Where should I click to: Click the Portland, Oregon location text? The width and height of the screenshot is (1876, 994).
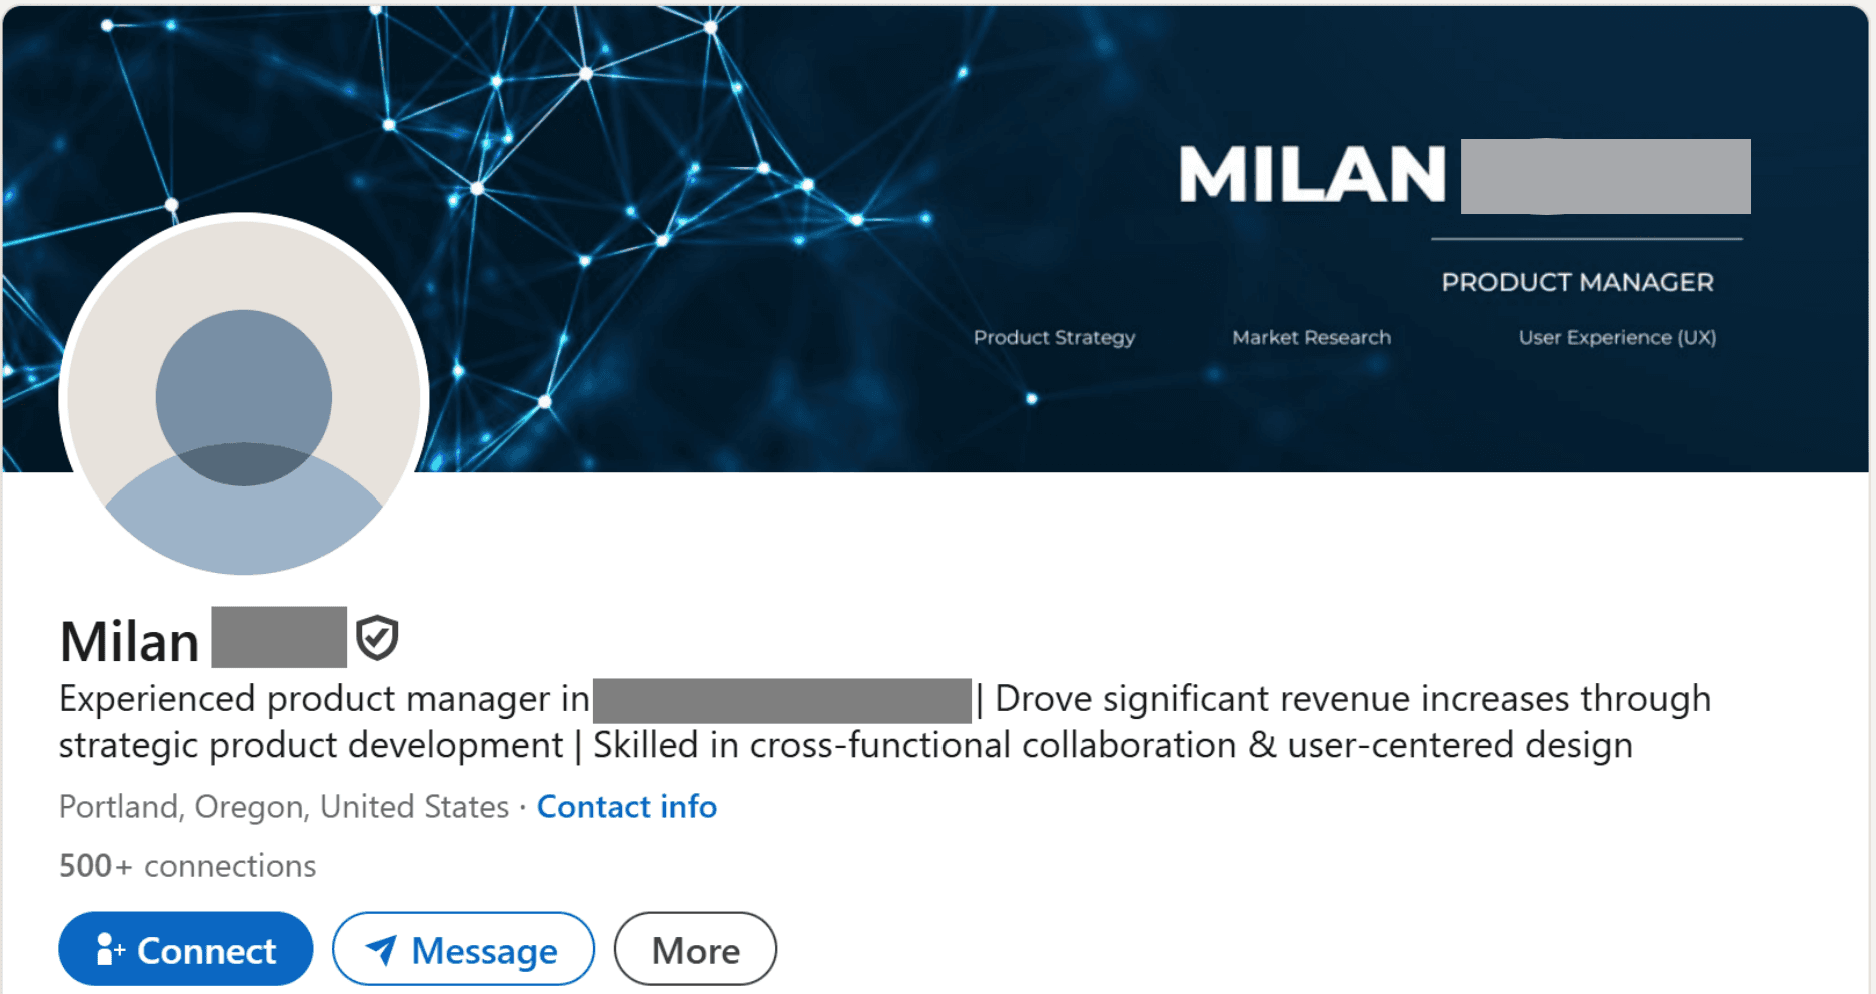pyautogui.click(x=284, y=806)
